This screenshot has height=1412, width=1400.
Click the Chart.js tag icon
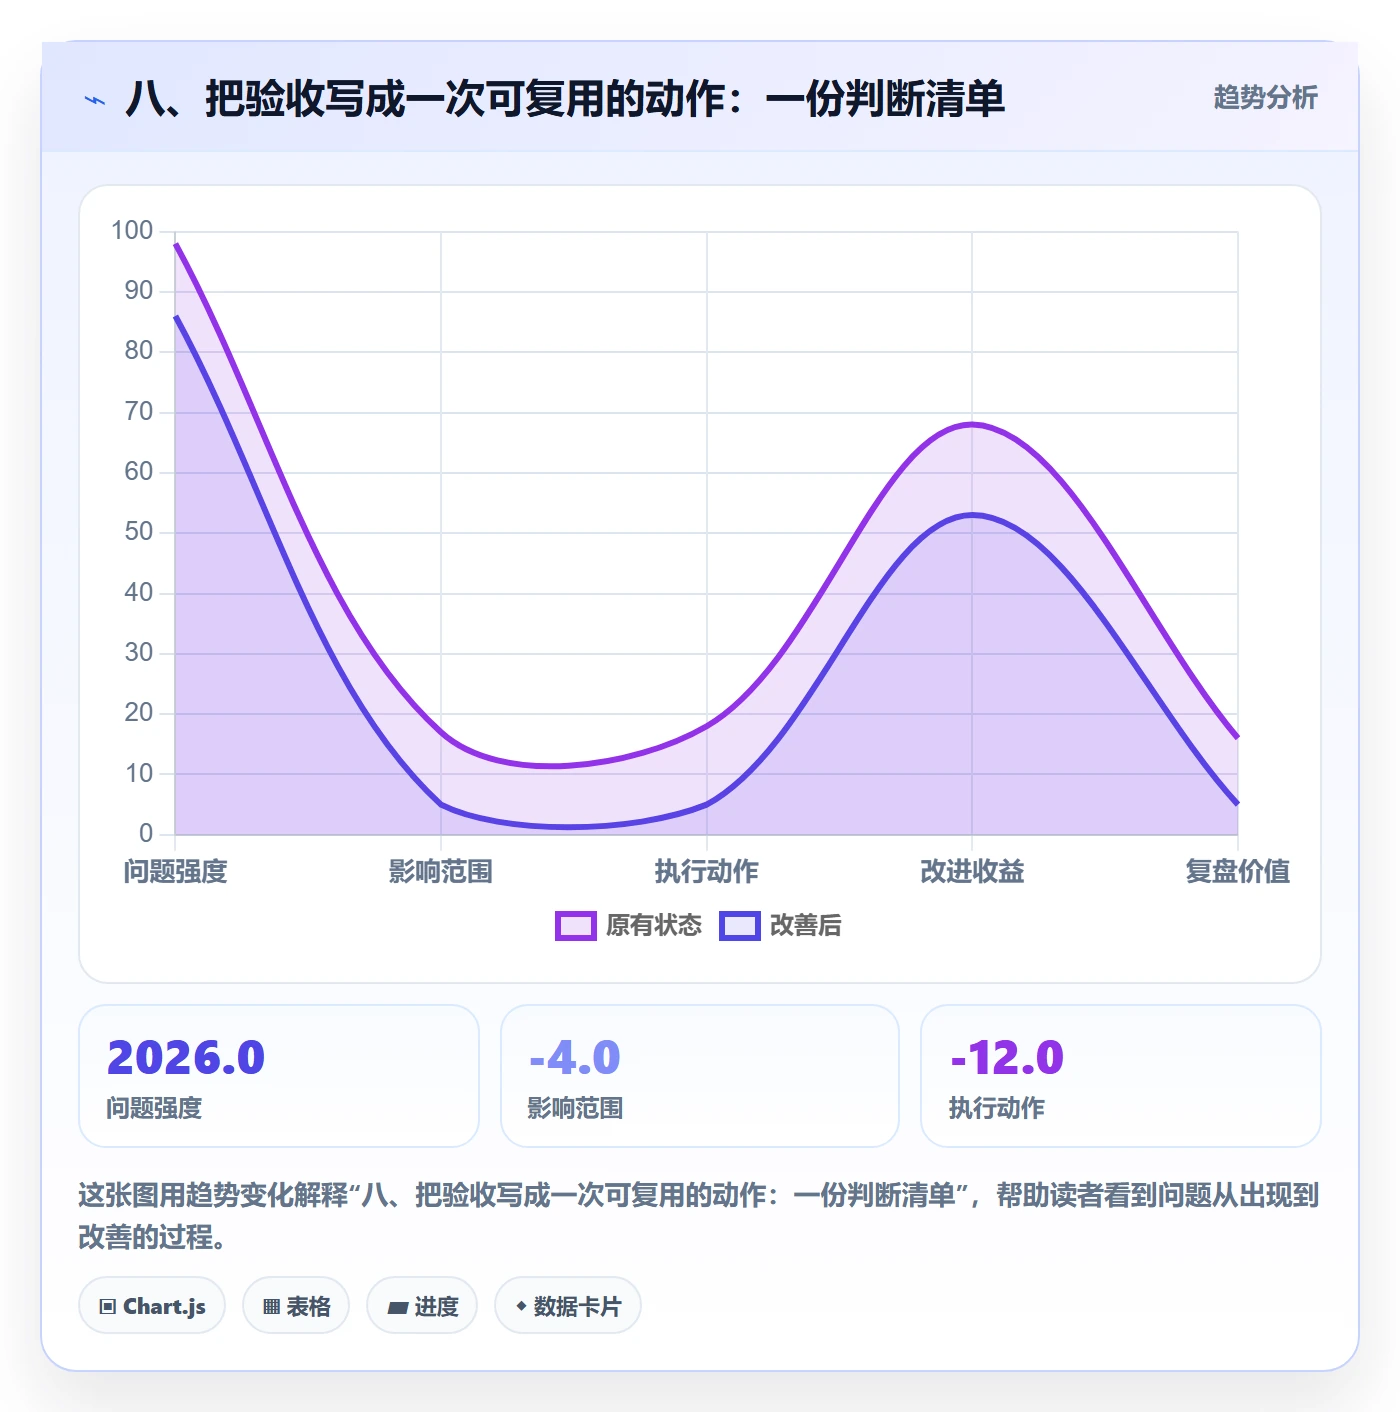point(108,1306)
